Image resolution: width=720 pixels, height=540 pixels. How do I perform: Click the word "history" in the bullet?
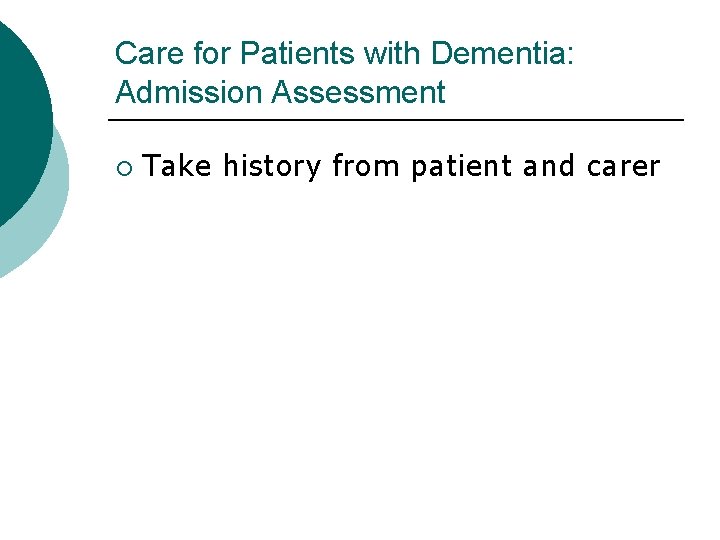click(x=272, y=166)
